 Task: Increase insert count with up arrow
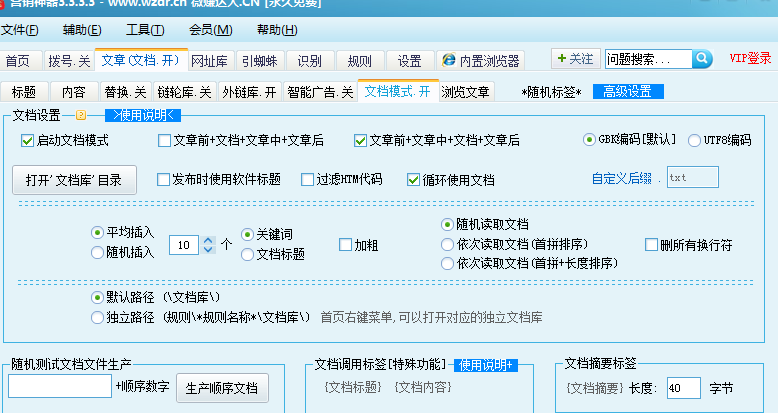click(x=208, y=240)
